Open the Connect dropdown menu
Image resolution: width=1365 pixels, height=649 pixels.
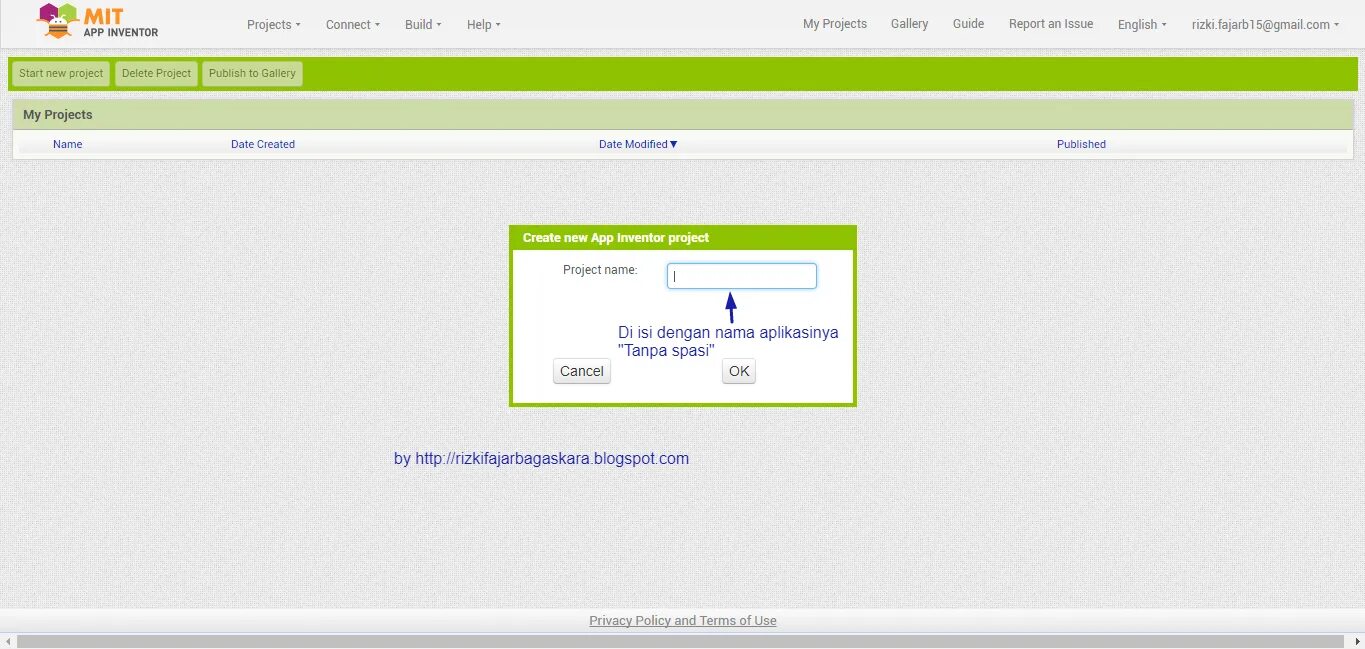[x=352, y=24]
